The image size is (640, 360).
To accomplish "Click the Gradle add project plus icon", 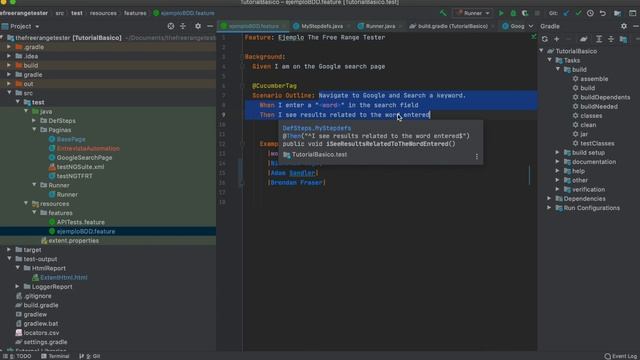I will [x=556, y=39].
